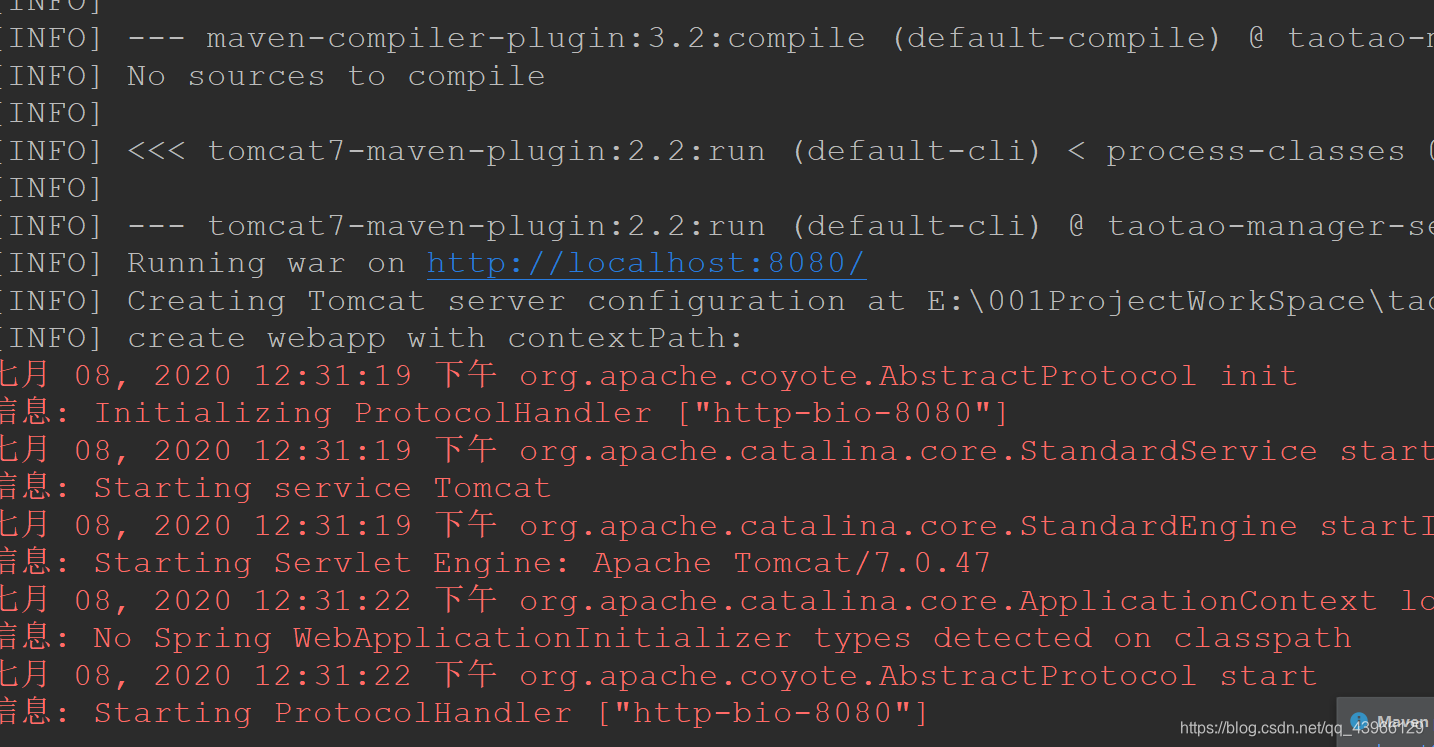Click the '--- tomcat7-maven-plugin:2.2:run' taotao-manager line
This screenshot has height=747, width=1434.
tap(717, 226)
